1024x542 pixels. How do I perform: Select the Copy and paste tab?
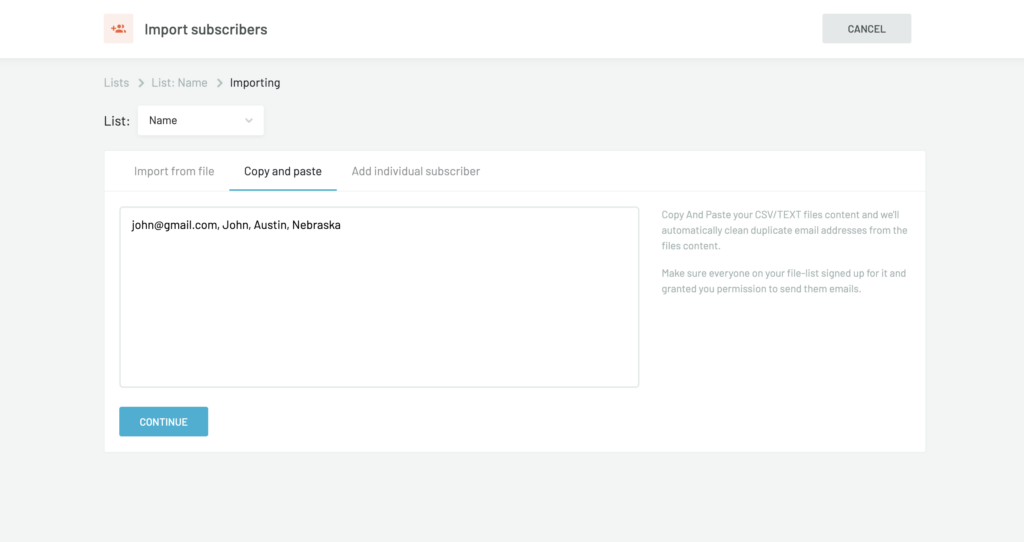pyautogui.click(x=283, y=171)
